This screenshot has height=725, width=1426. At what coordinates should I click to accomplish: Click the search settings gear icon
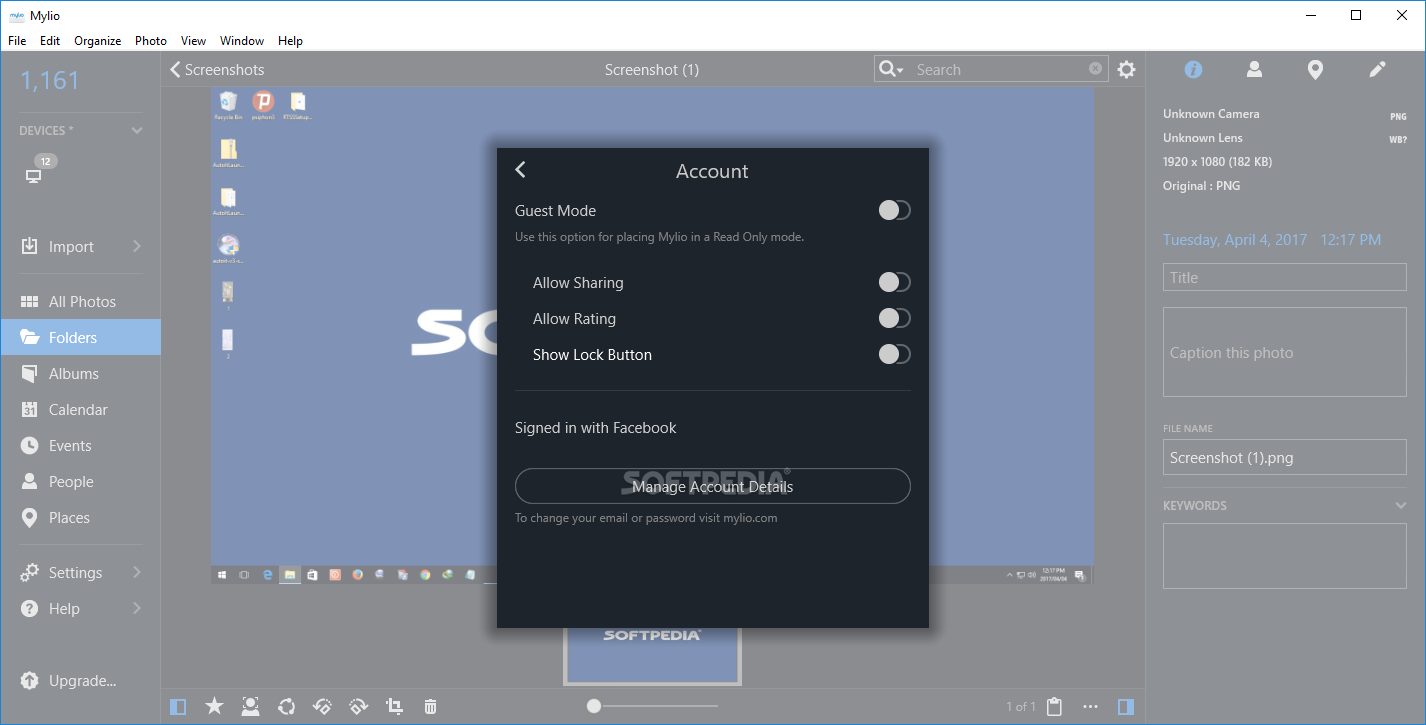tap(1127, 69)
